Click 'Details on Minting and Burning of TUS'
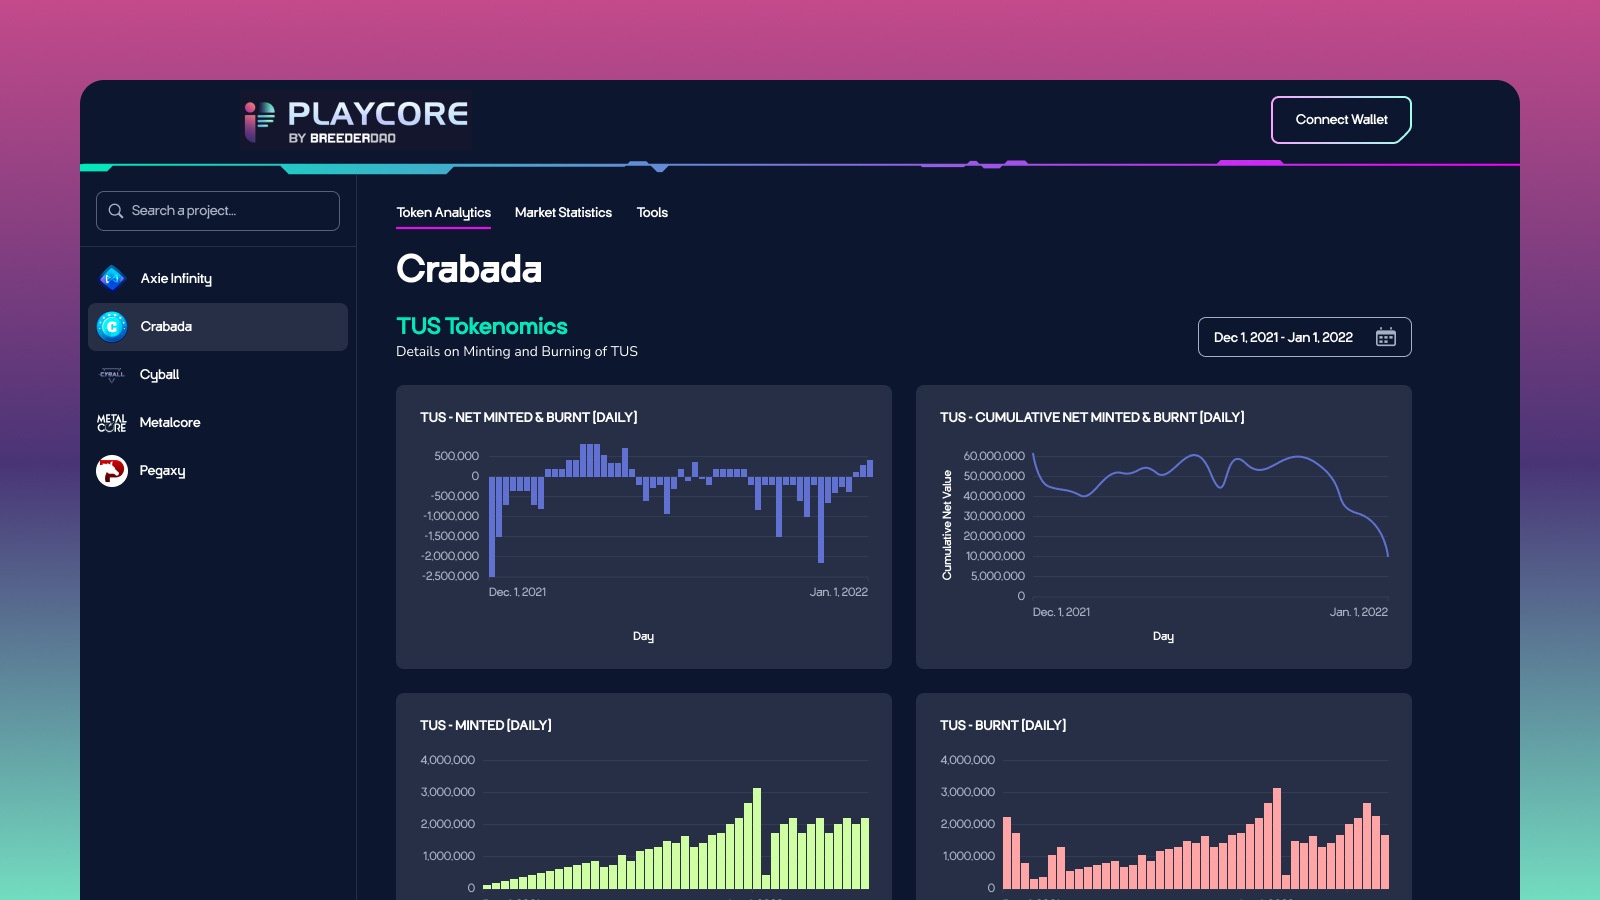The image size is (1600, 900). point(517,352)
